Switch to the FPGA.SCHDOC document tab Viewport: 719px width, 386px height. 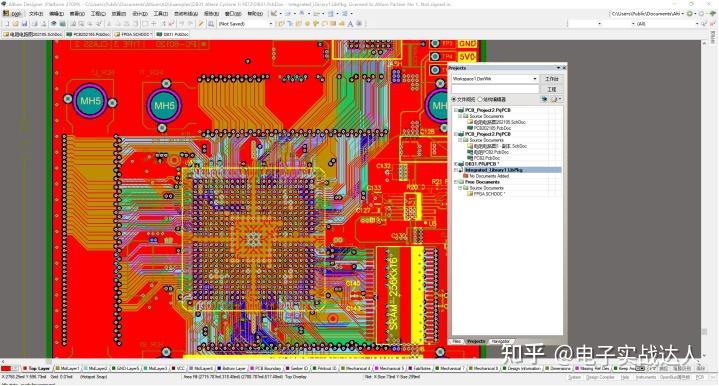pyautogui.click(x=133, y=34)
